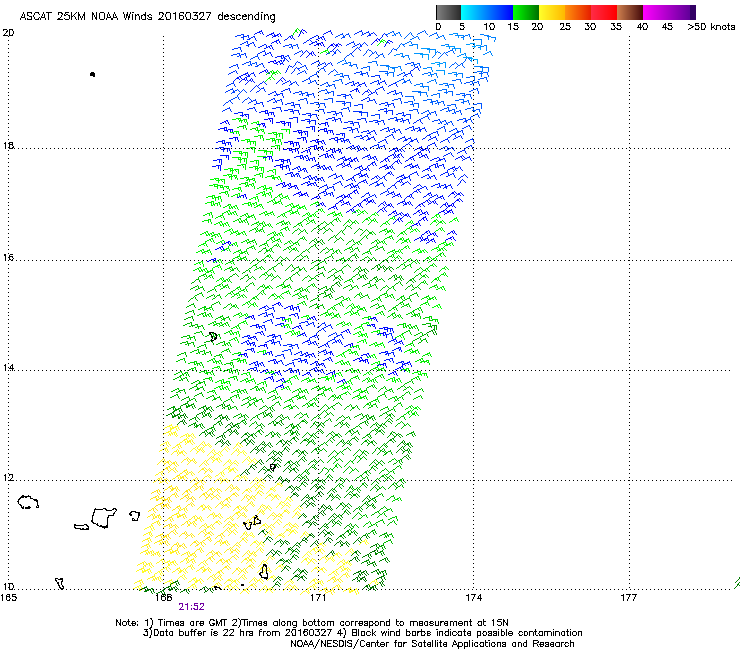The image size is (740, 650).
Task: Click the orange 25-30 knots legend swatch
Action: 578,12
